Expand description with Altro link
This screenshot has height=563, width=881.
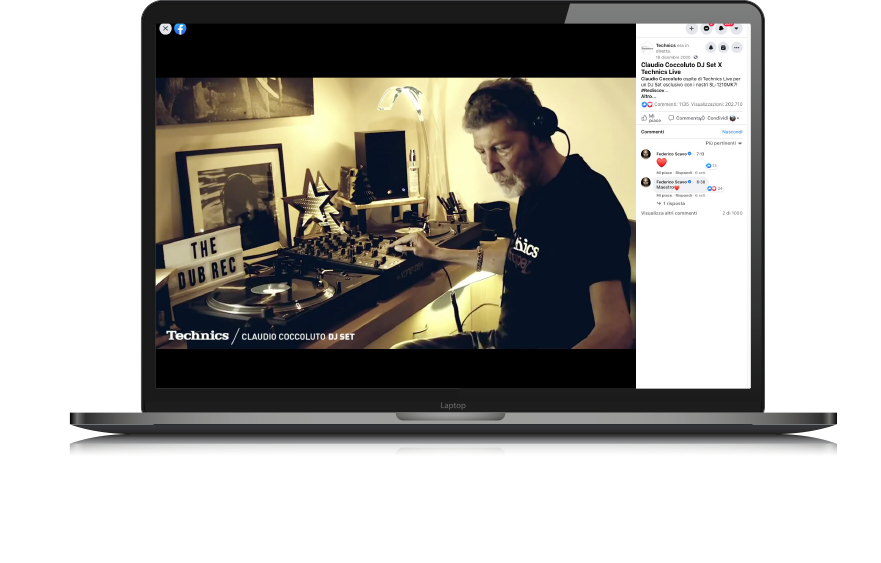tap(647, 97)
